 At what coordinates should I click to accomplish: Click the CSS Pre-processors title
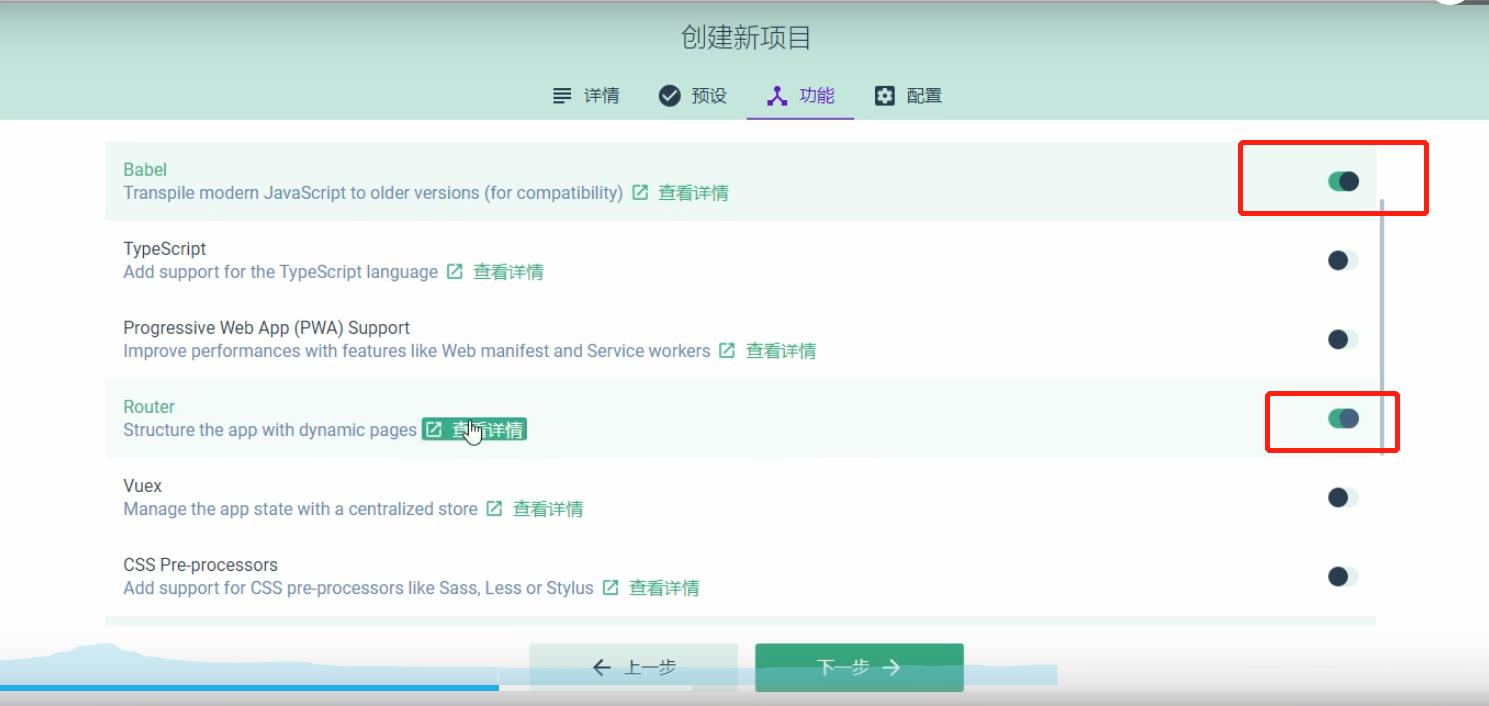click(x=201, y=565)
